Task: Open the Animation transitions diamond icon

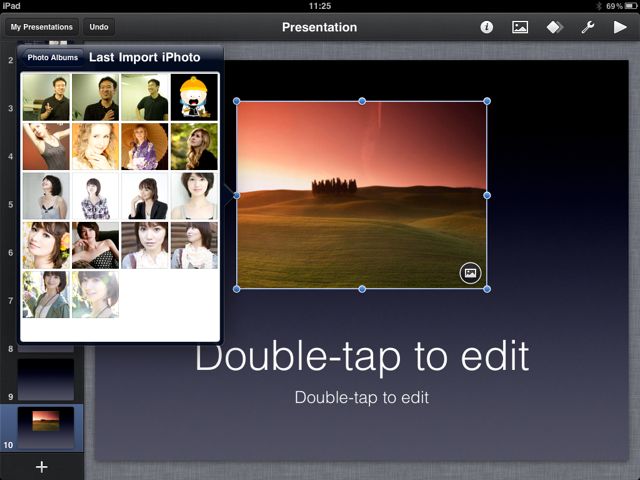Action: click(555, 27)
